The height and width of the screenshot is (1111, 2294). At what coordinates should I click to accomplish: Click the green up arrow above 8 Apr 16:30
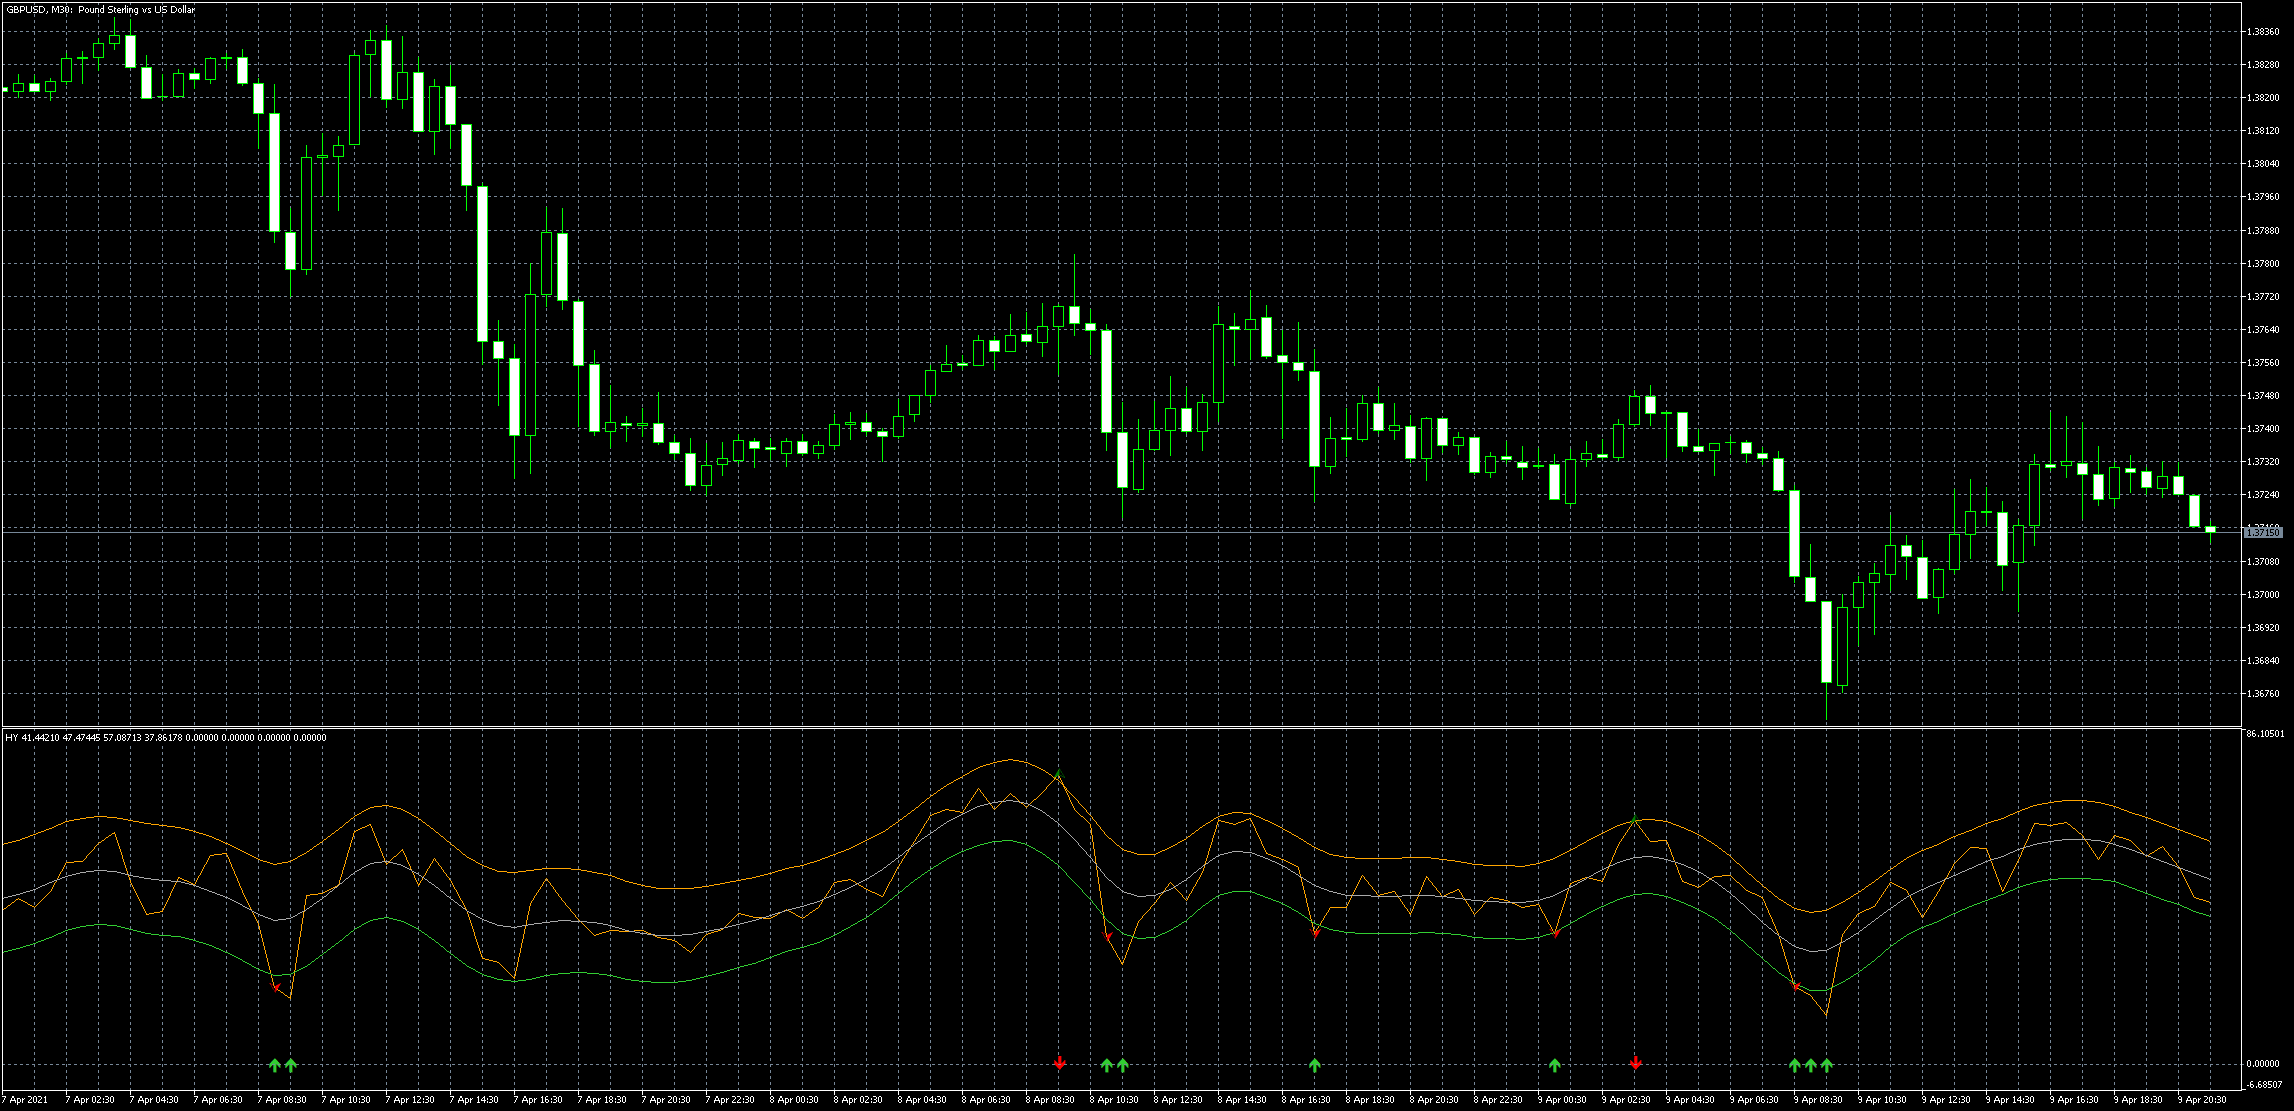coord(1315,1065)
